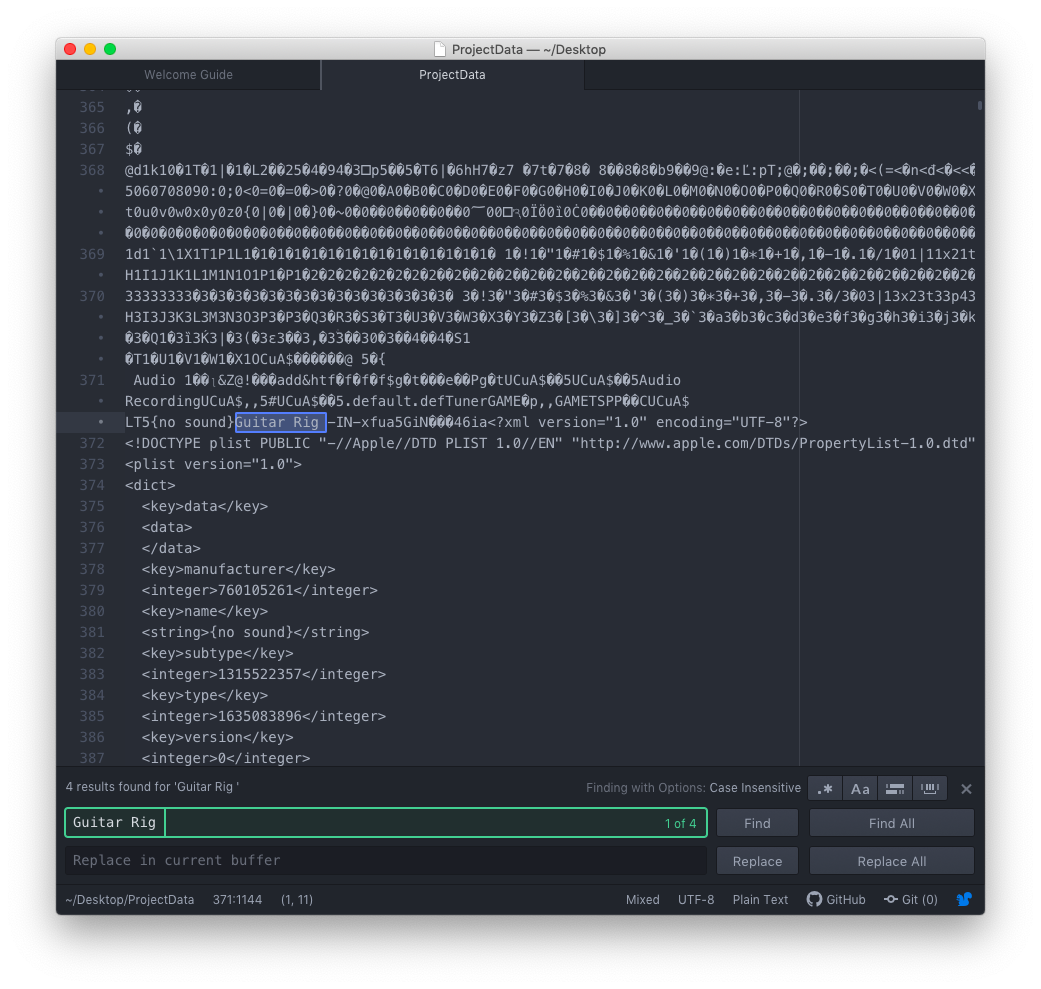Click the ~/Desktop/ProjectData file path
Screen dimensions: 1041x989
(x=129, y=899)
